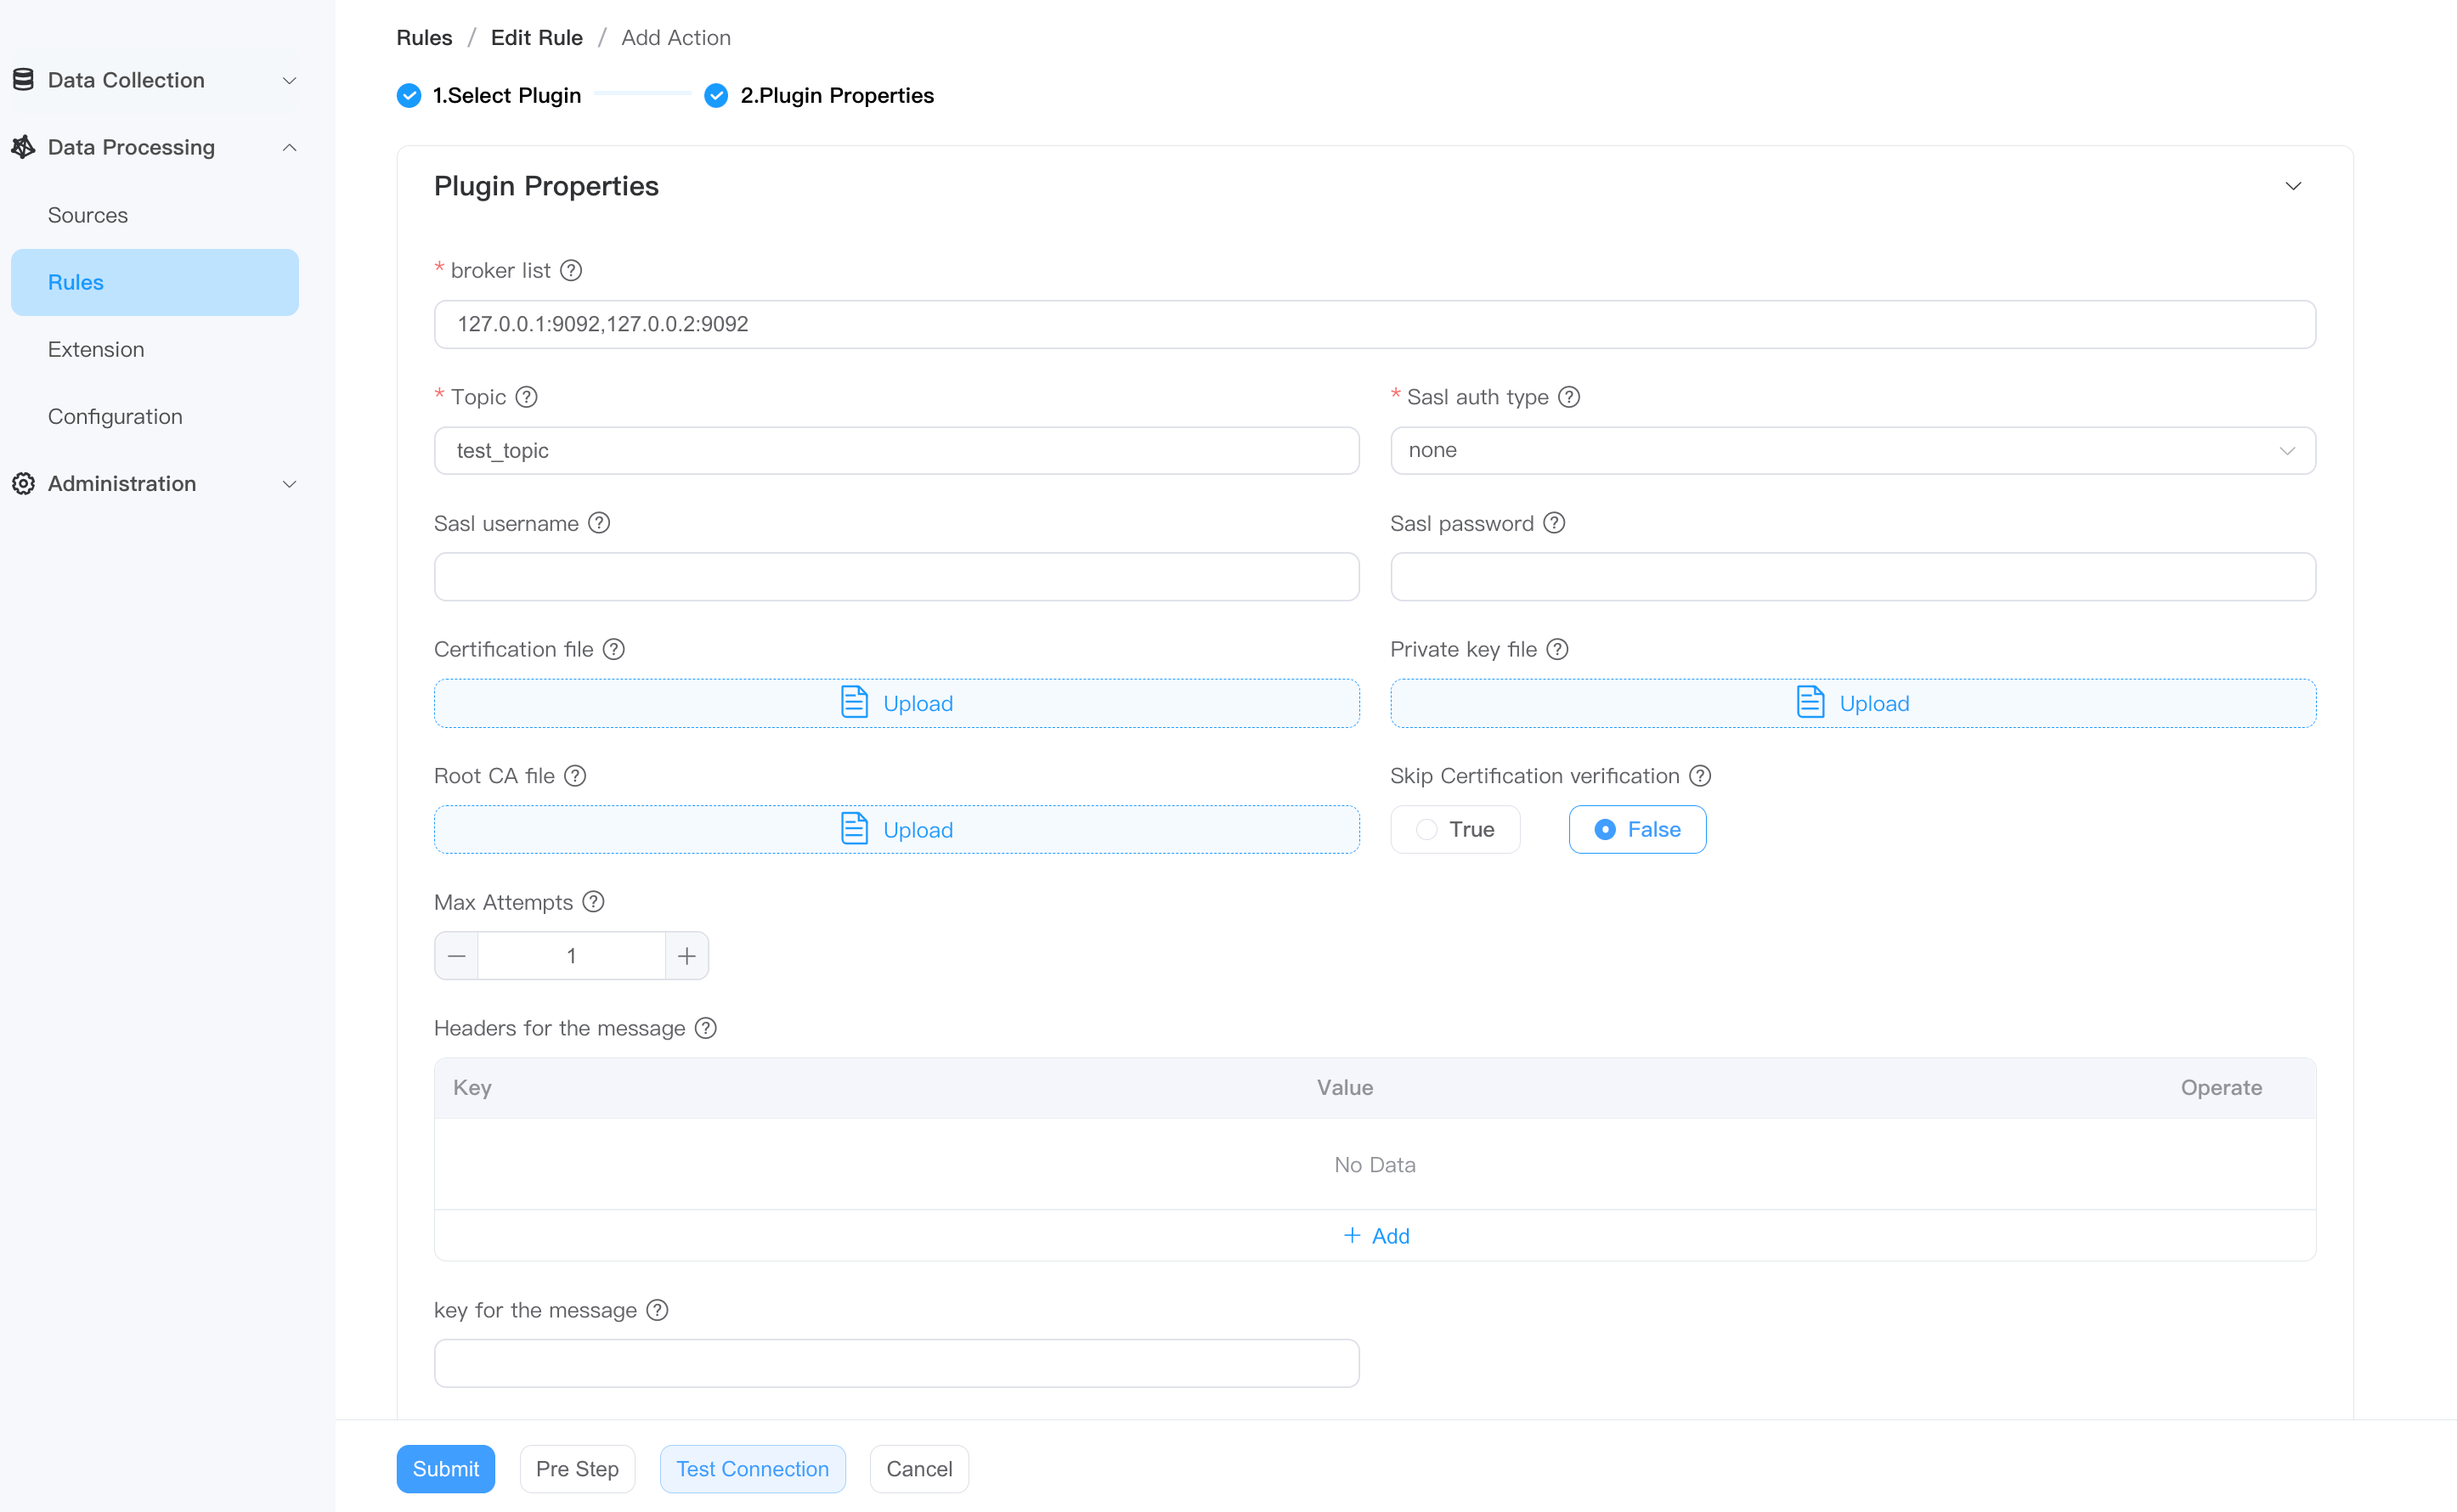Decrease Max Attempts with minus button
The width and height of the screenshot is (2457, 1512).
tap(456, 956)
